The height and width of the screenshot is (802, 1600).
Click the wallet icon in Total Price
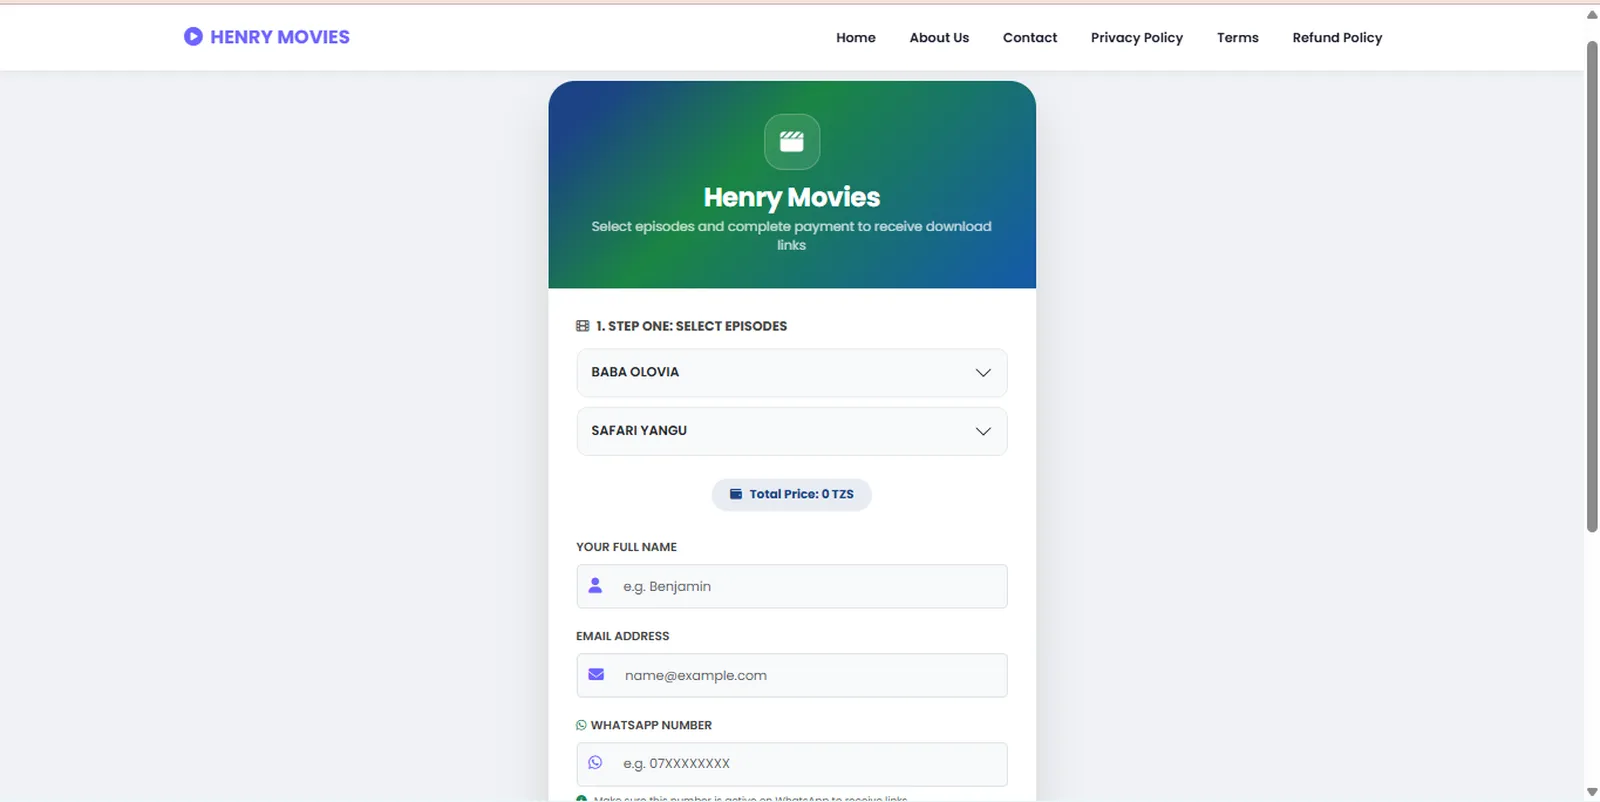[736, 494]
